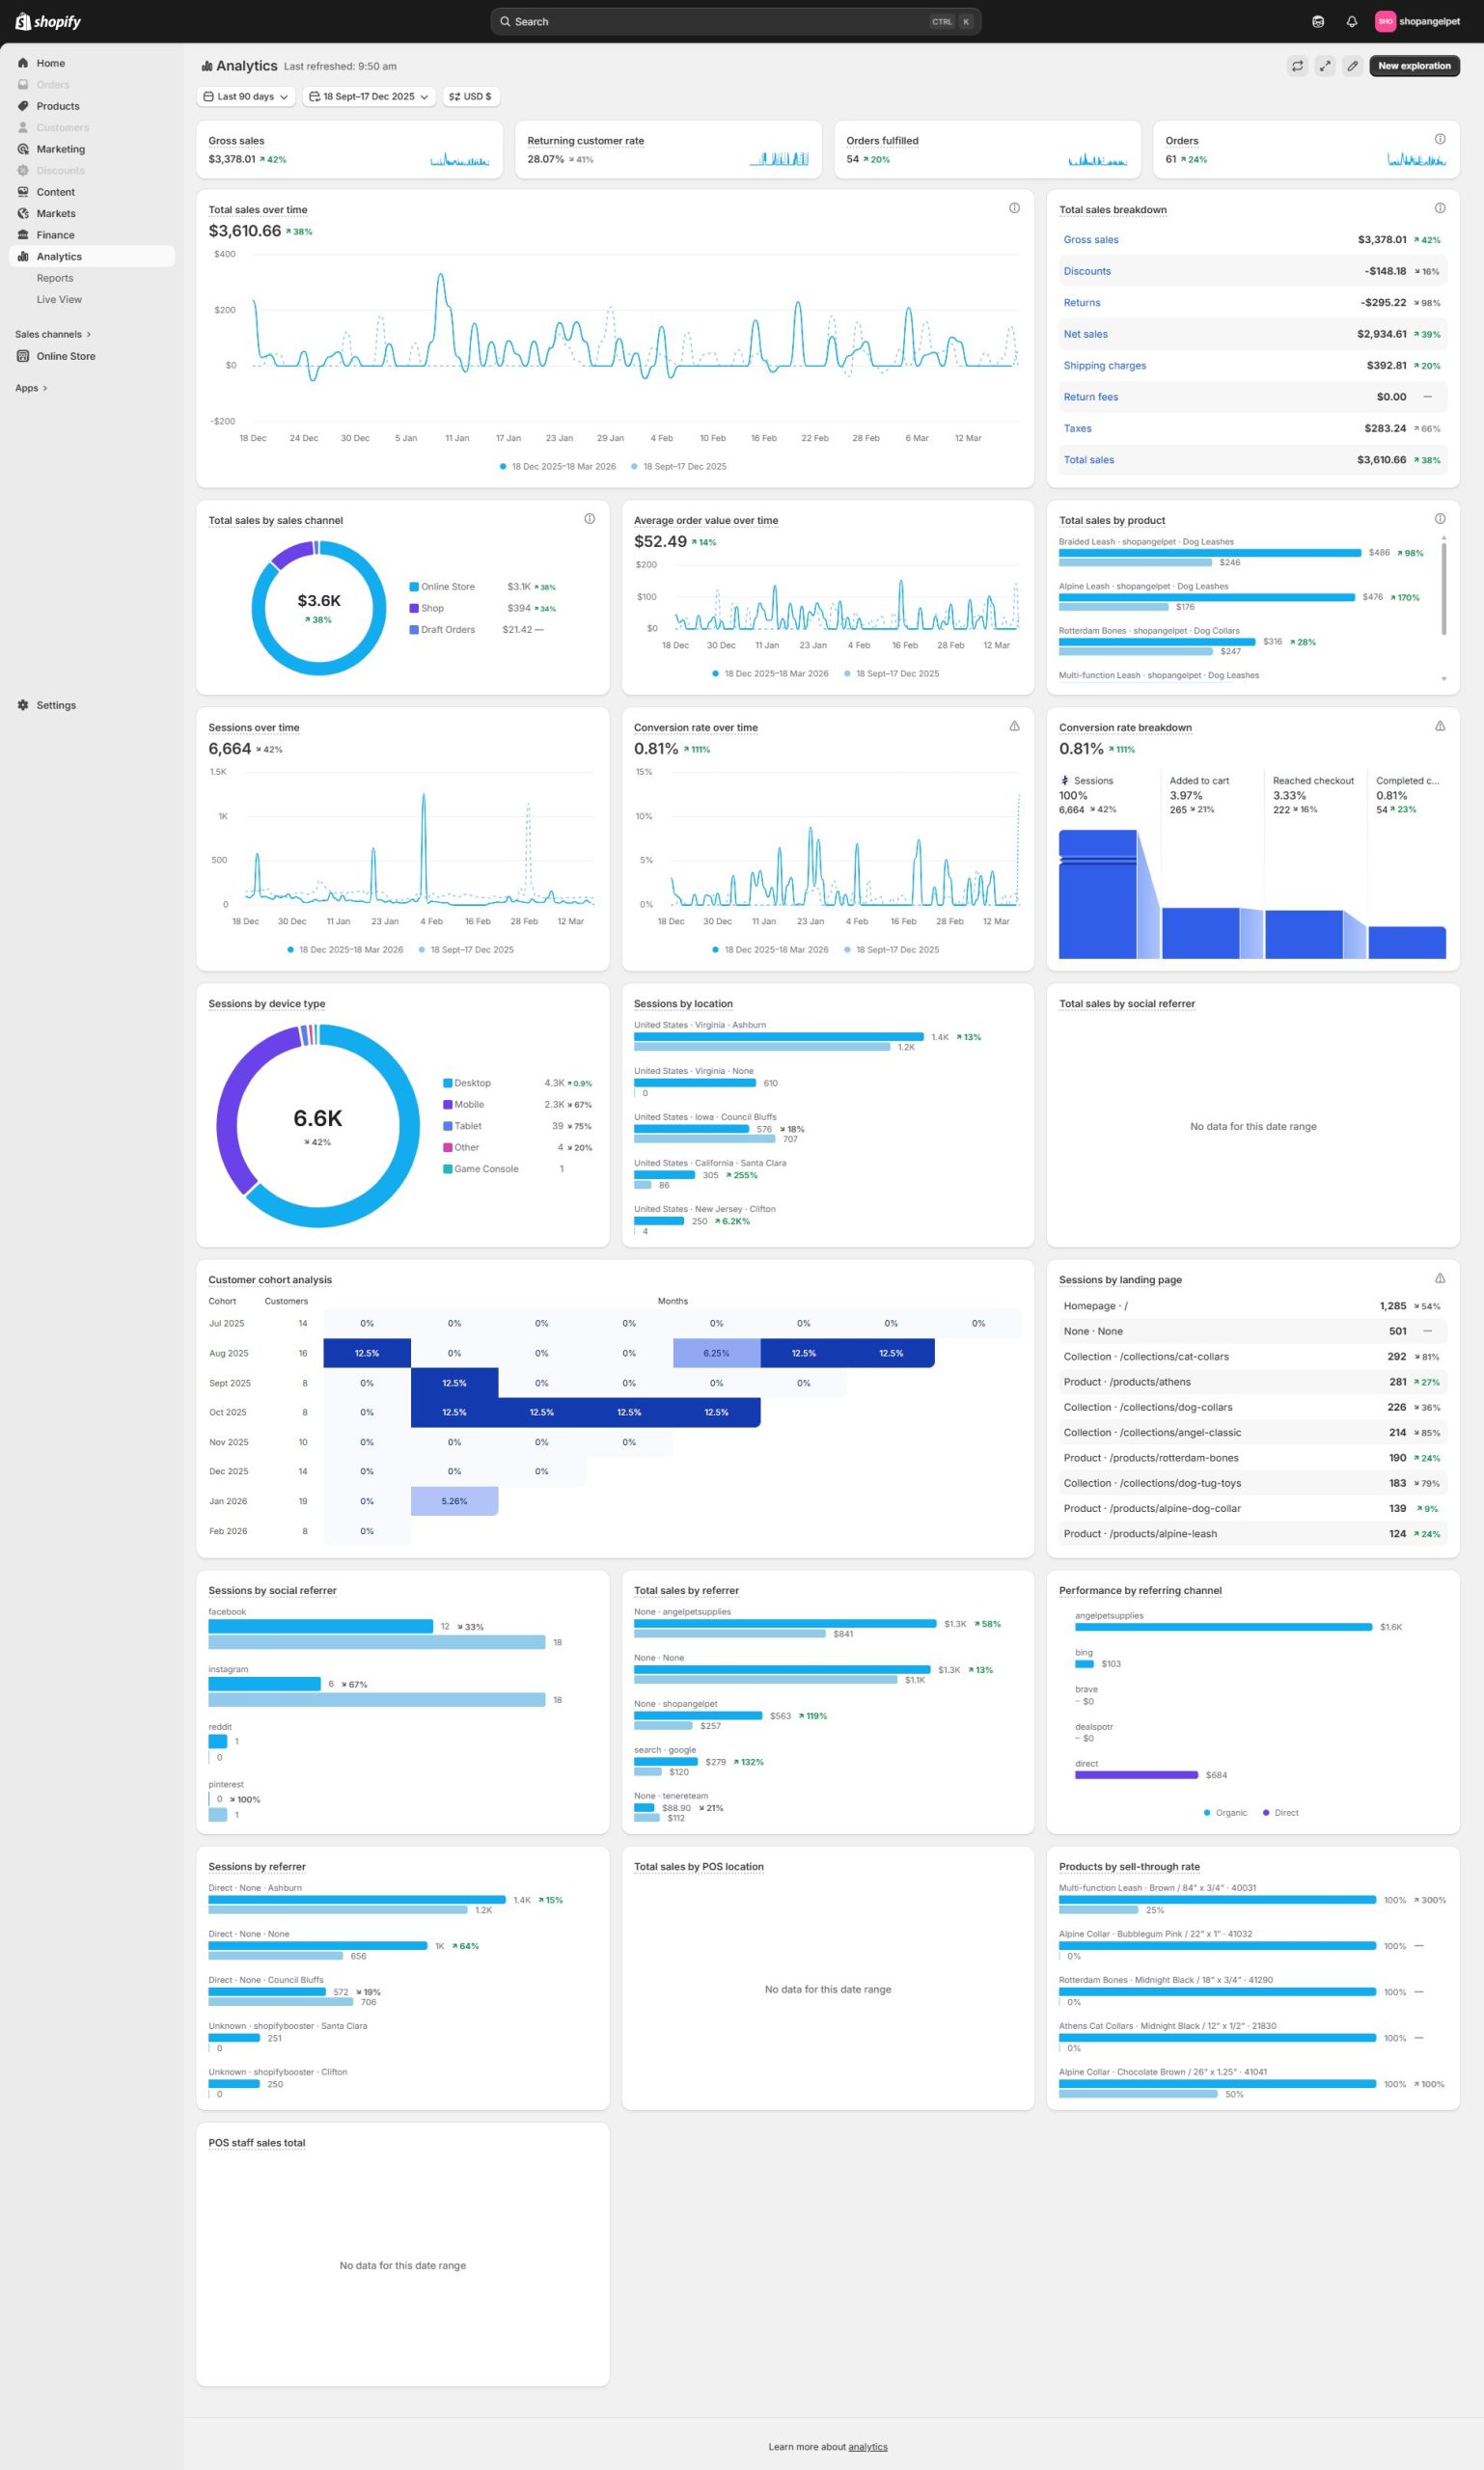
Task: Click the info icon on Total sales over time
Action: pyautogui.click(x=1014, y=208)
